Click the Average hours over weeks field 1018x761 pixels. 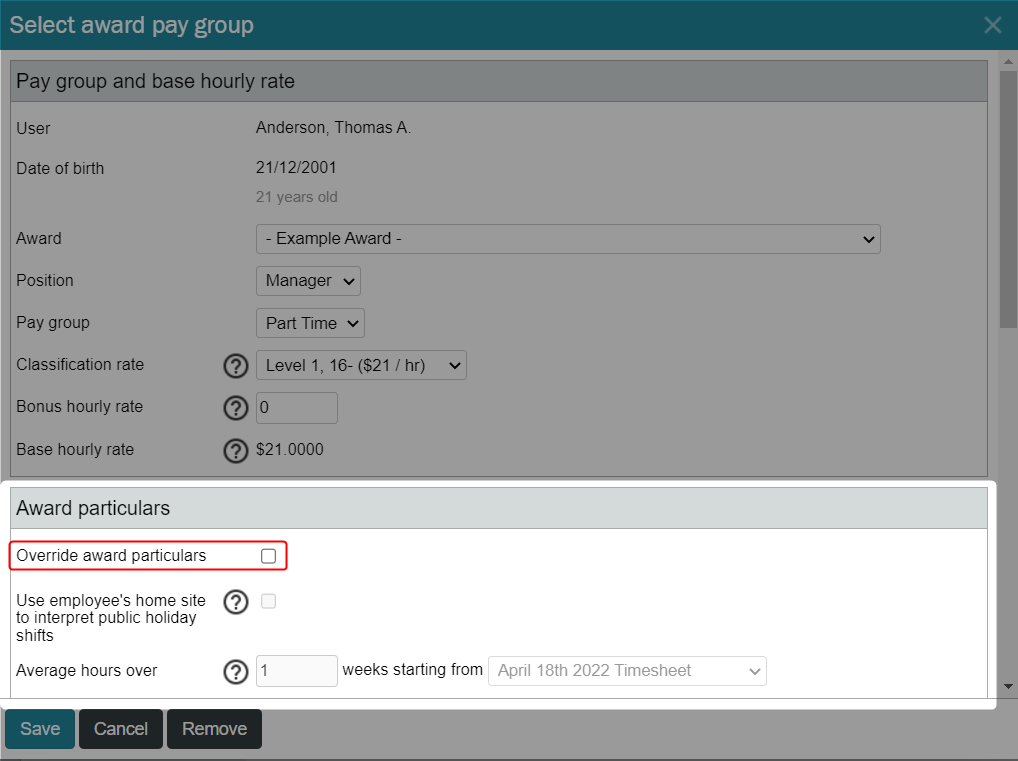[x=297, y=671]
